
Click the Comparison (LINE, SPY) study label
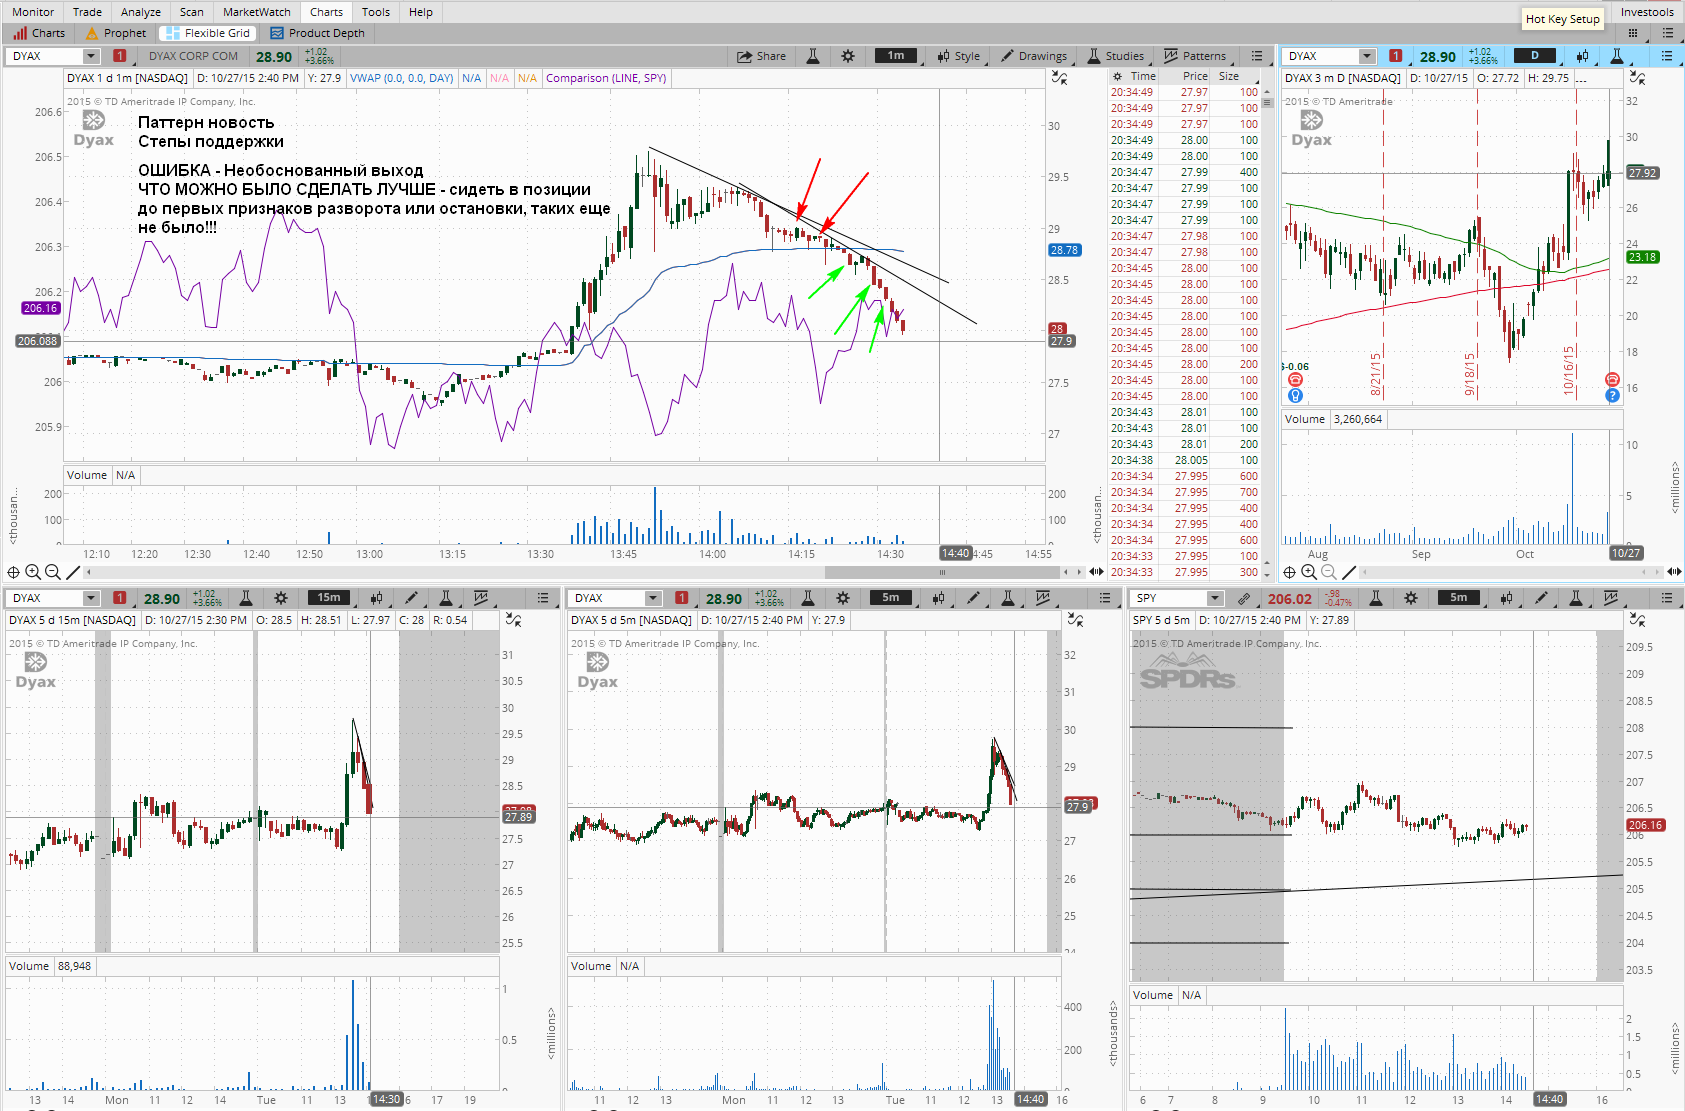pos(606,78)
